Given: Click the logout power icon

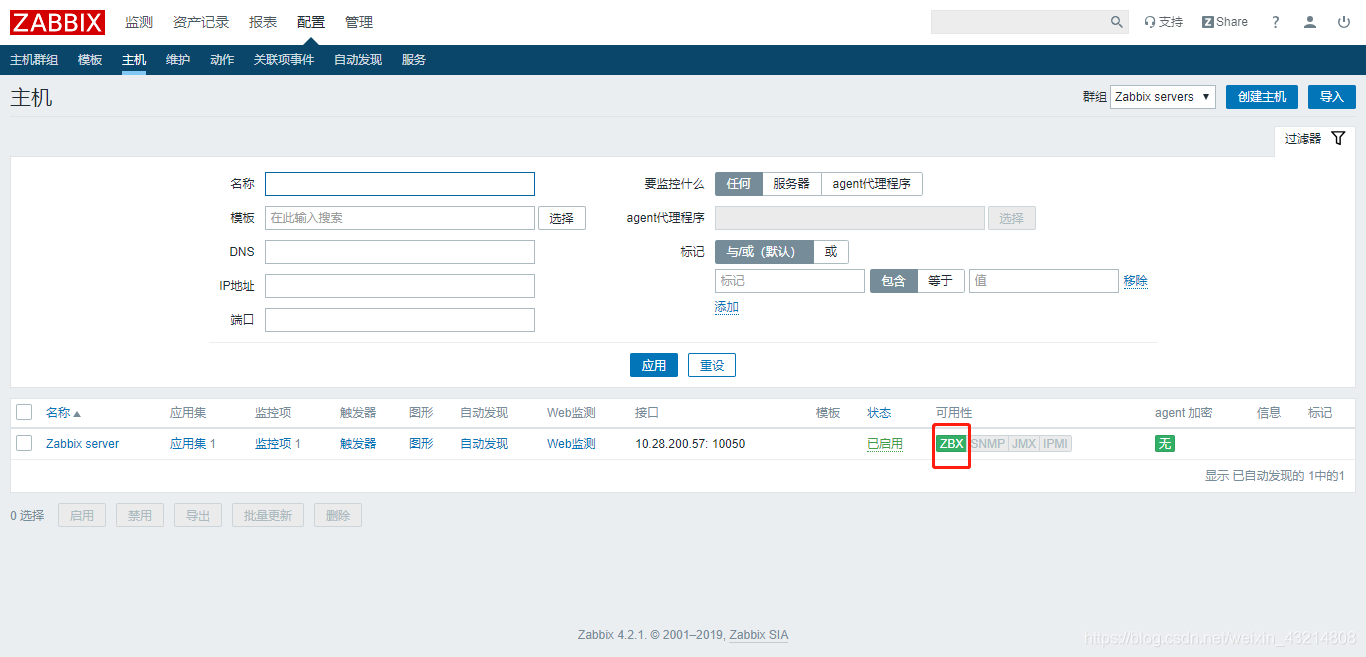Looking at the screenshot, I should 1343,22.
